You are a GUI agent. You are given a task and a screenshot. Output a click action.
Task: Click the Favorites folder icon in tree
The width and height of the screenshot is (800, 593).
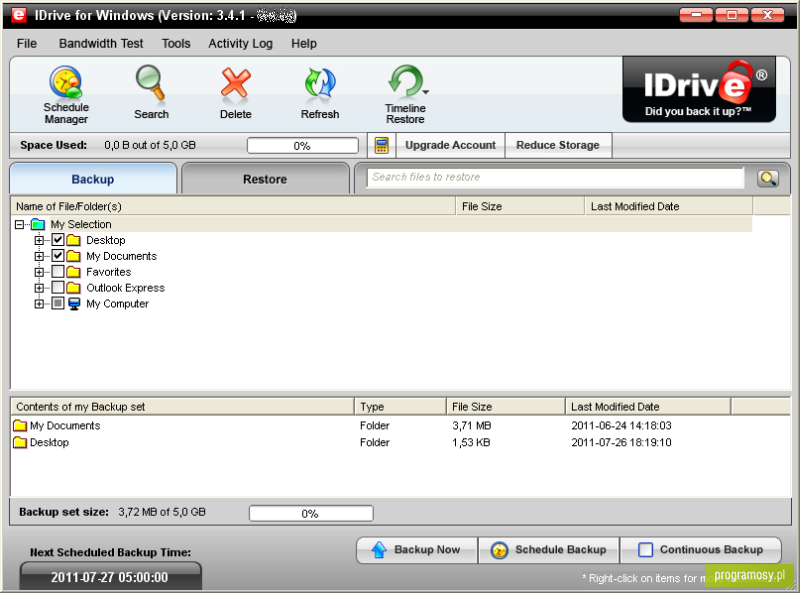74,271
